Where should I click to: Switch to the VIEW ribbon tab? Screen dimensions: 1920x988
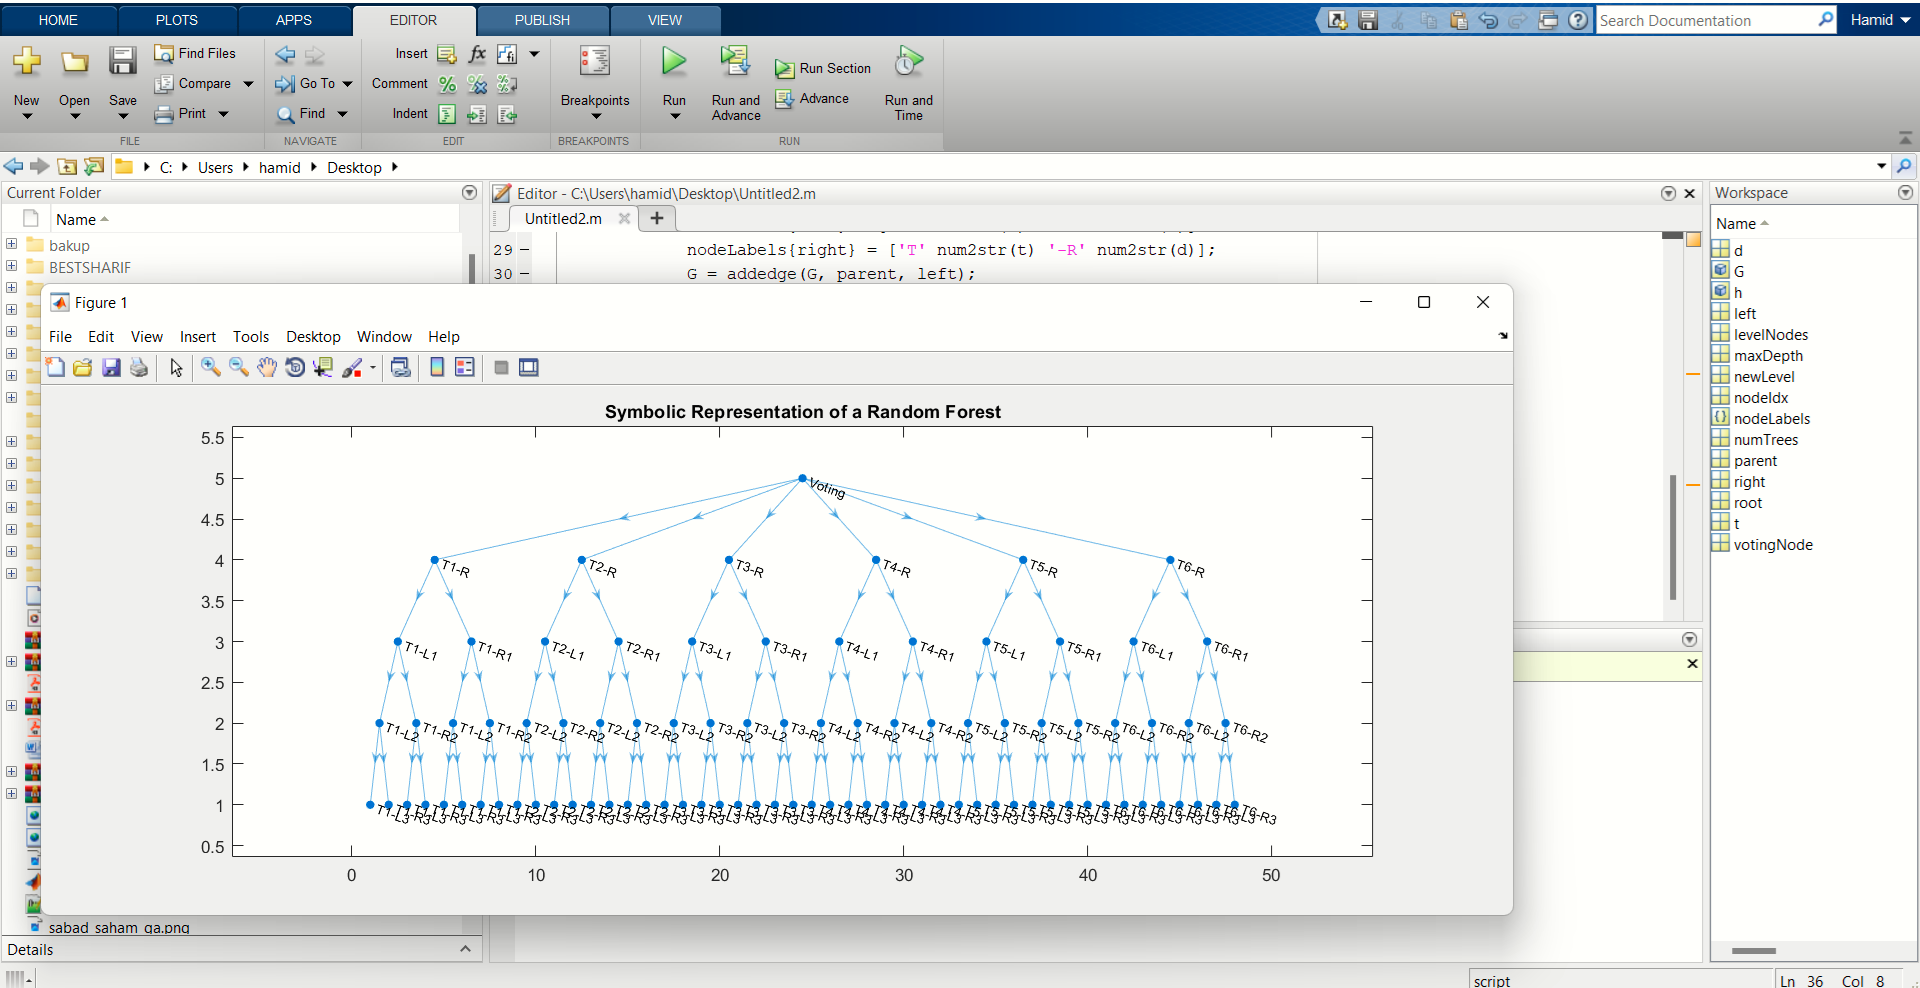coord(665,20)
